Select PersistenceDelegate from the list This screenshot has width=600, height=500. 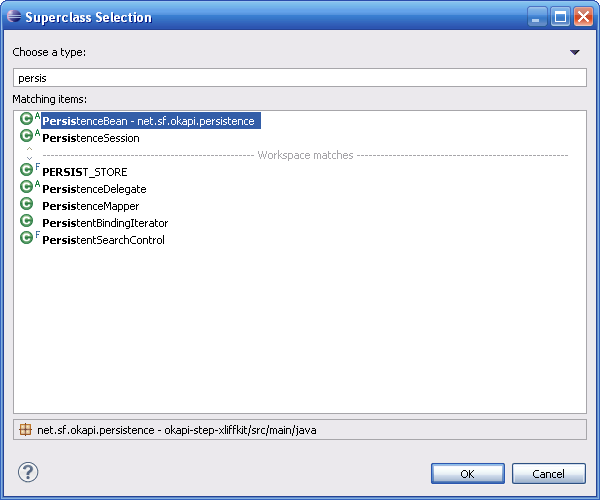94,189
